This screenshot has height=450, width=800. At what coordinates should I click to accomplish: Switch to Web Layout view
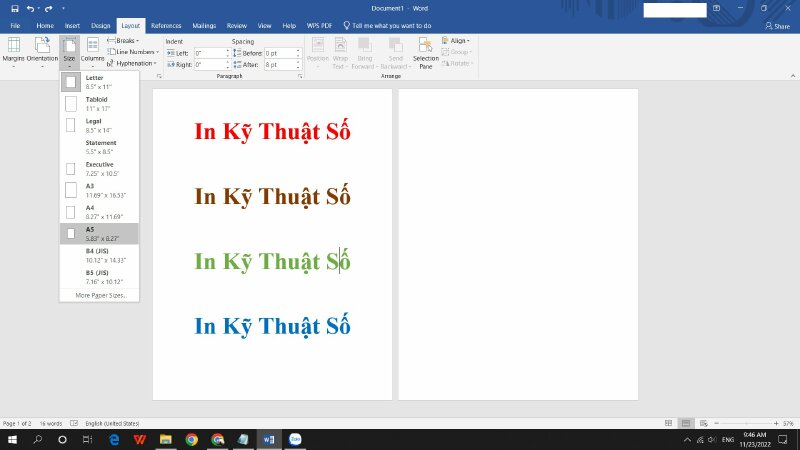tap(704, 423)
